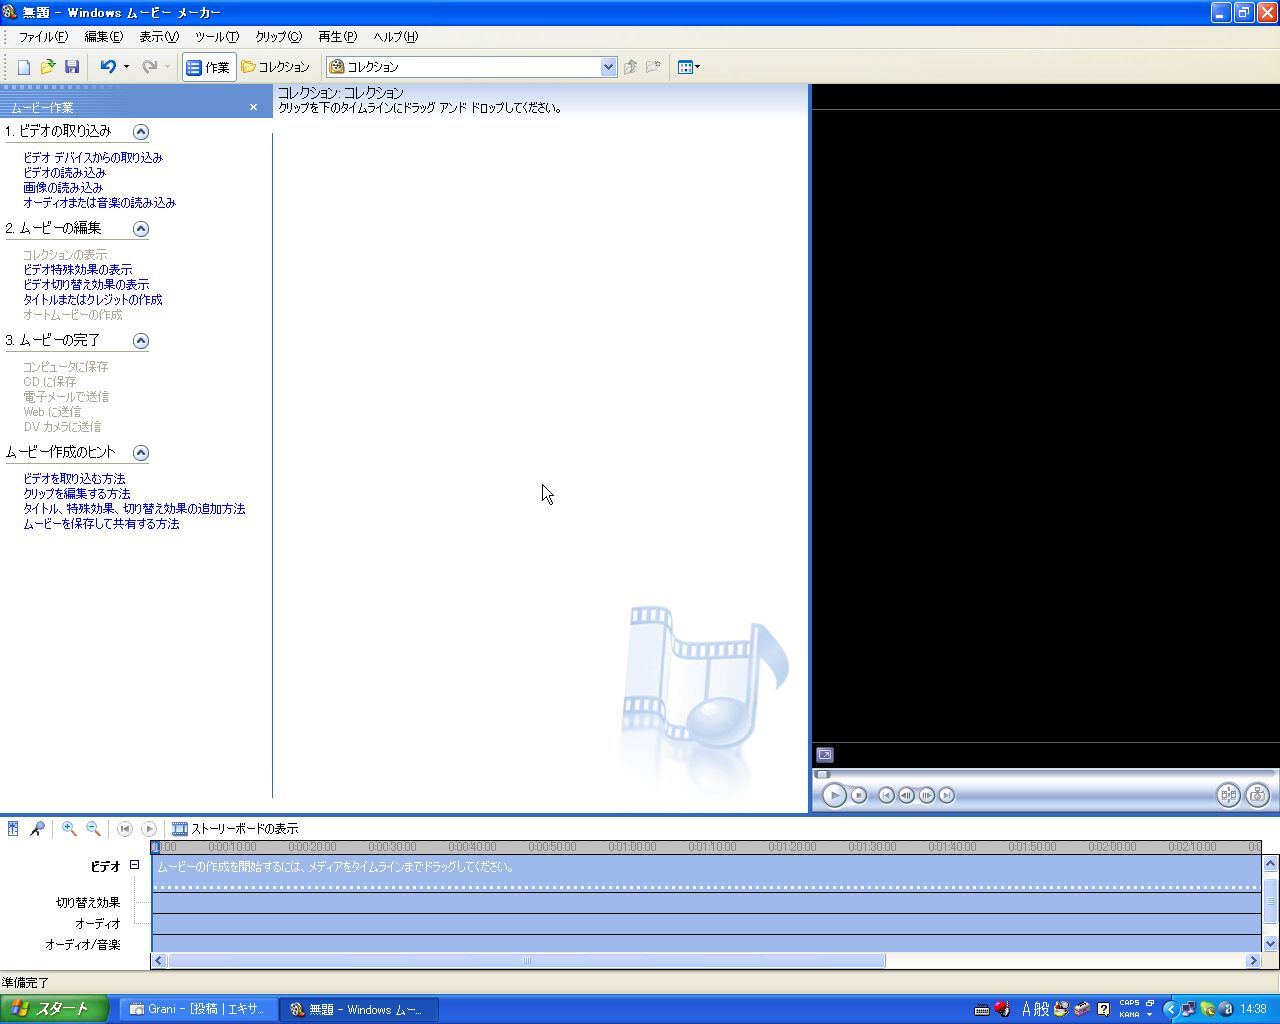The image size is (1280, 1024).
Task: Step to the previous frame
Action: click(906, 795)
